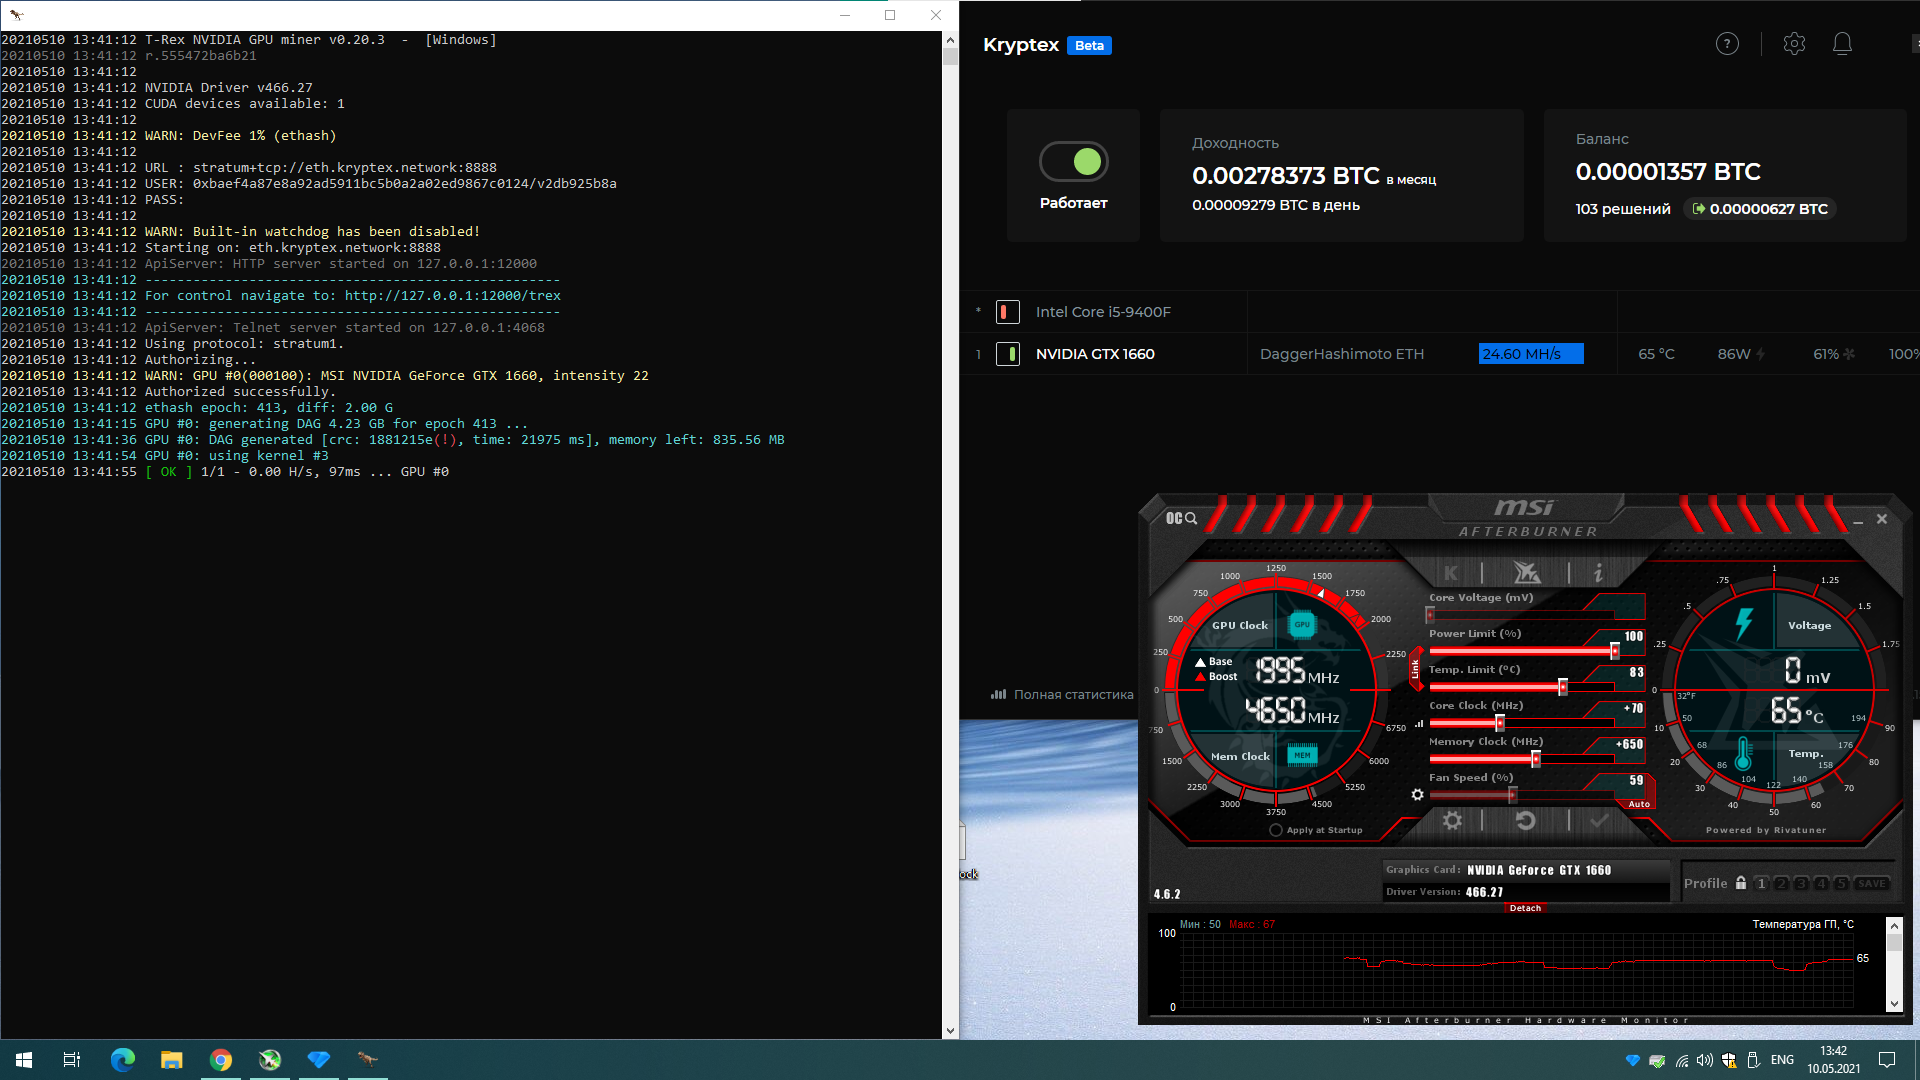Click the +650 memory clock value field
1920x1080 pixels.
coord(1629,744)
